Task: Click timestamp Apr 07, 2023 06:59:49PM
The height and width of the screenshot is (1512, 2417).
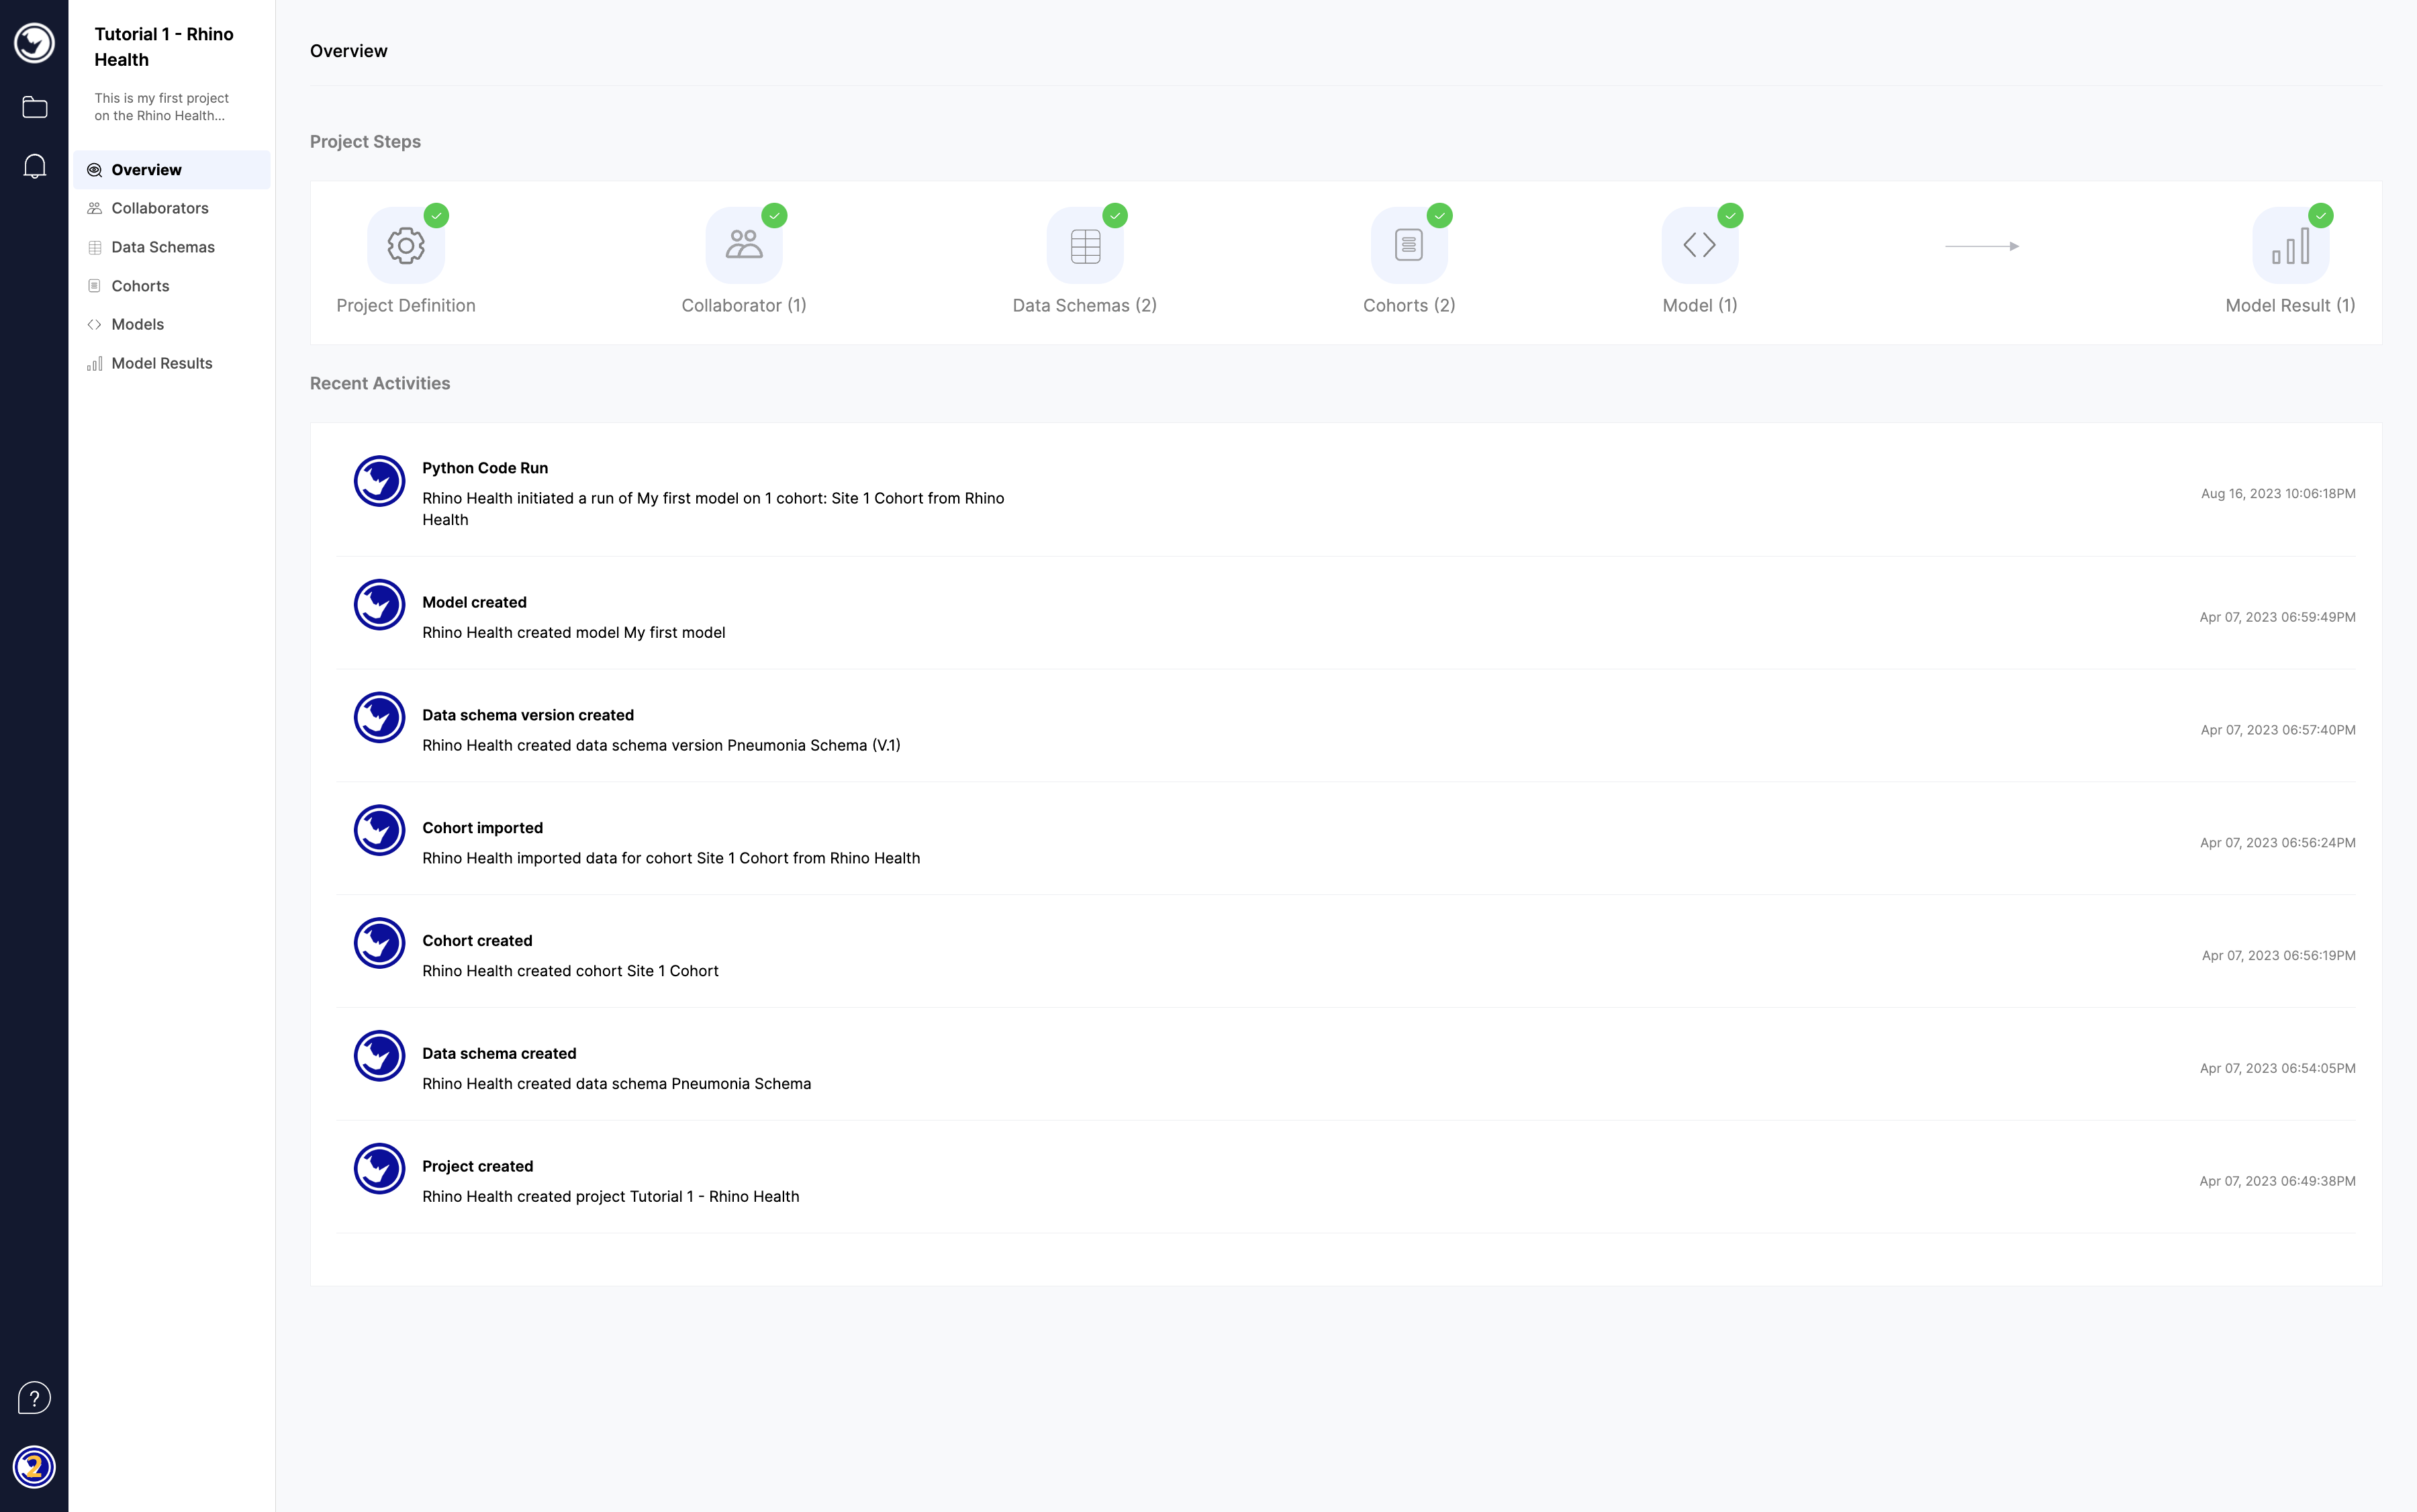Action: point(2277,618)
